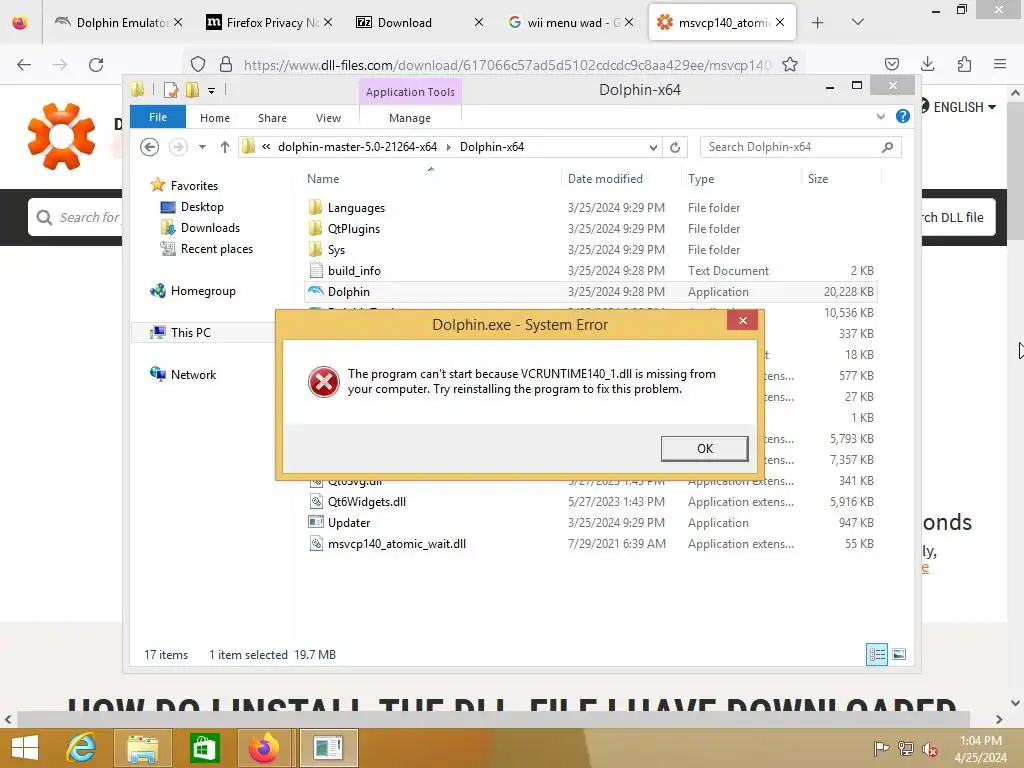Image resolution: width=1024 pixels, height=768 pixels.
Task: Click the browser page vertical scrollbar
Action: pos(1015,170)
